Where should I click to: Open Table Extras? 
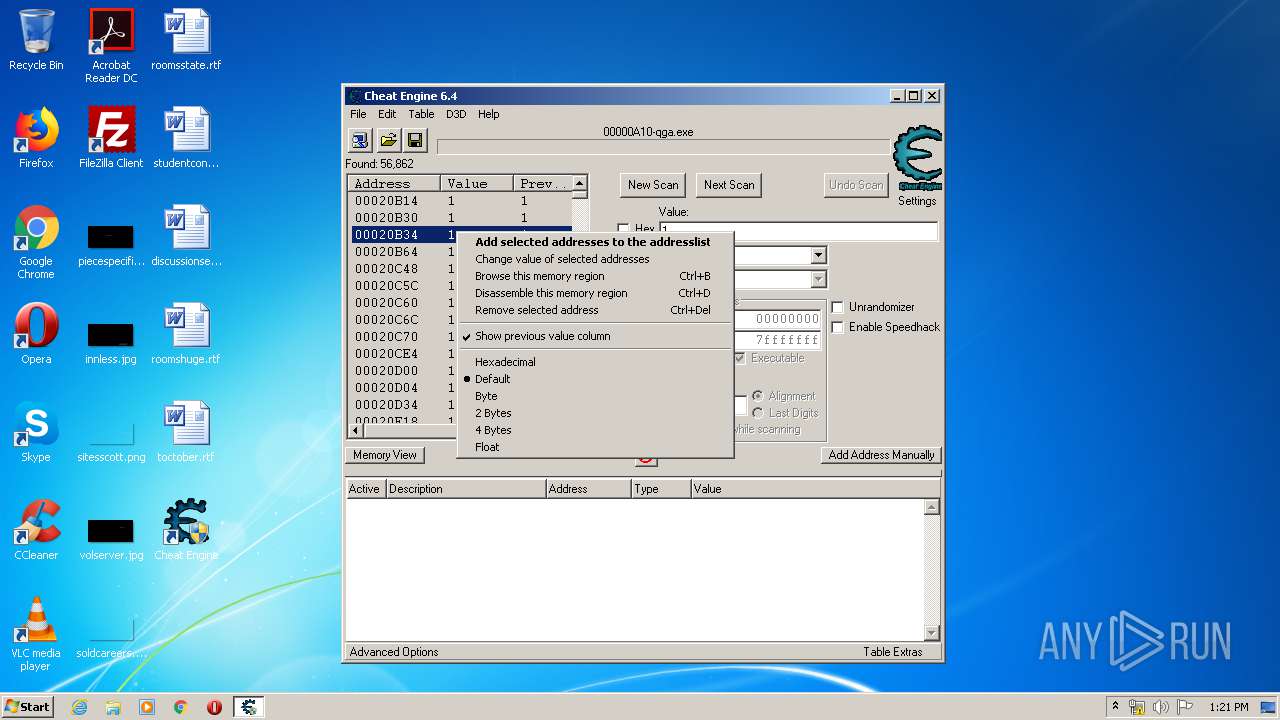tap(893, 652)
